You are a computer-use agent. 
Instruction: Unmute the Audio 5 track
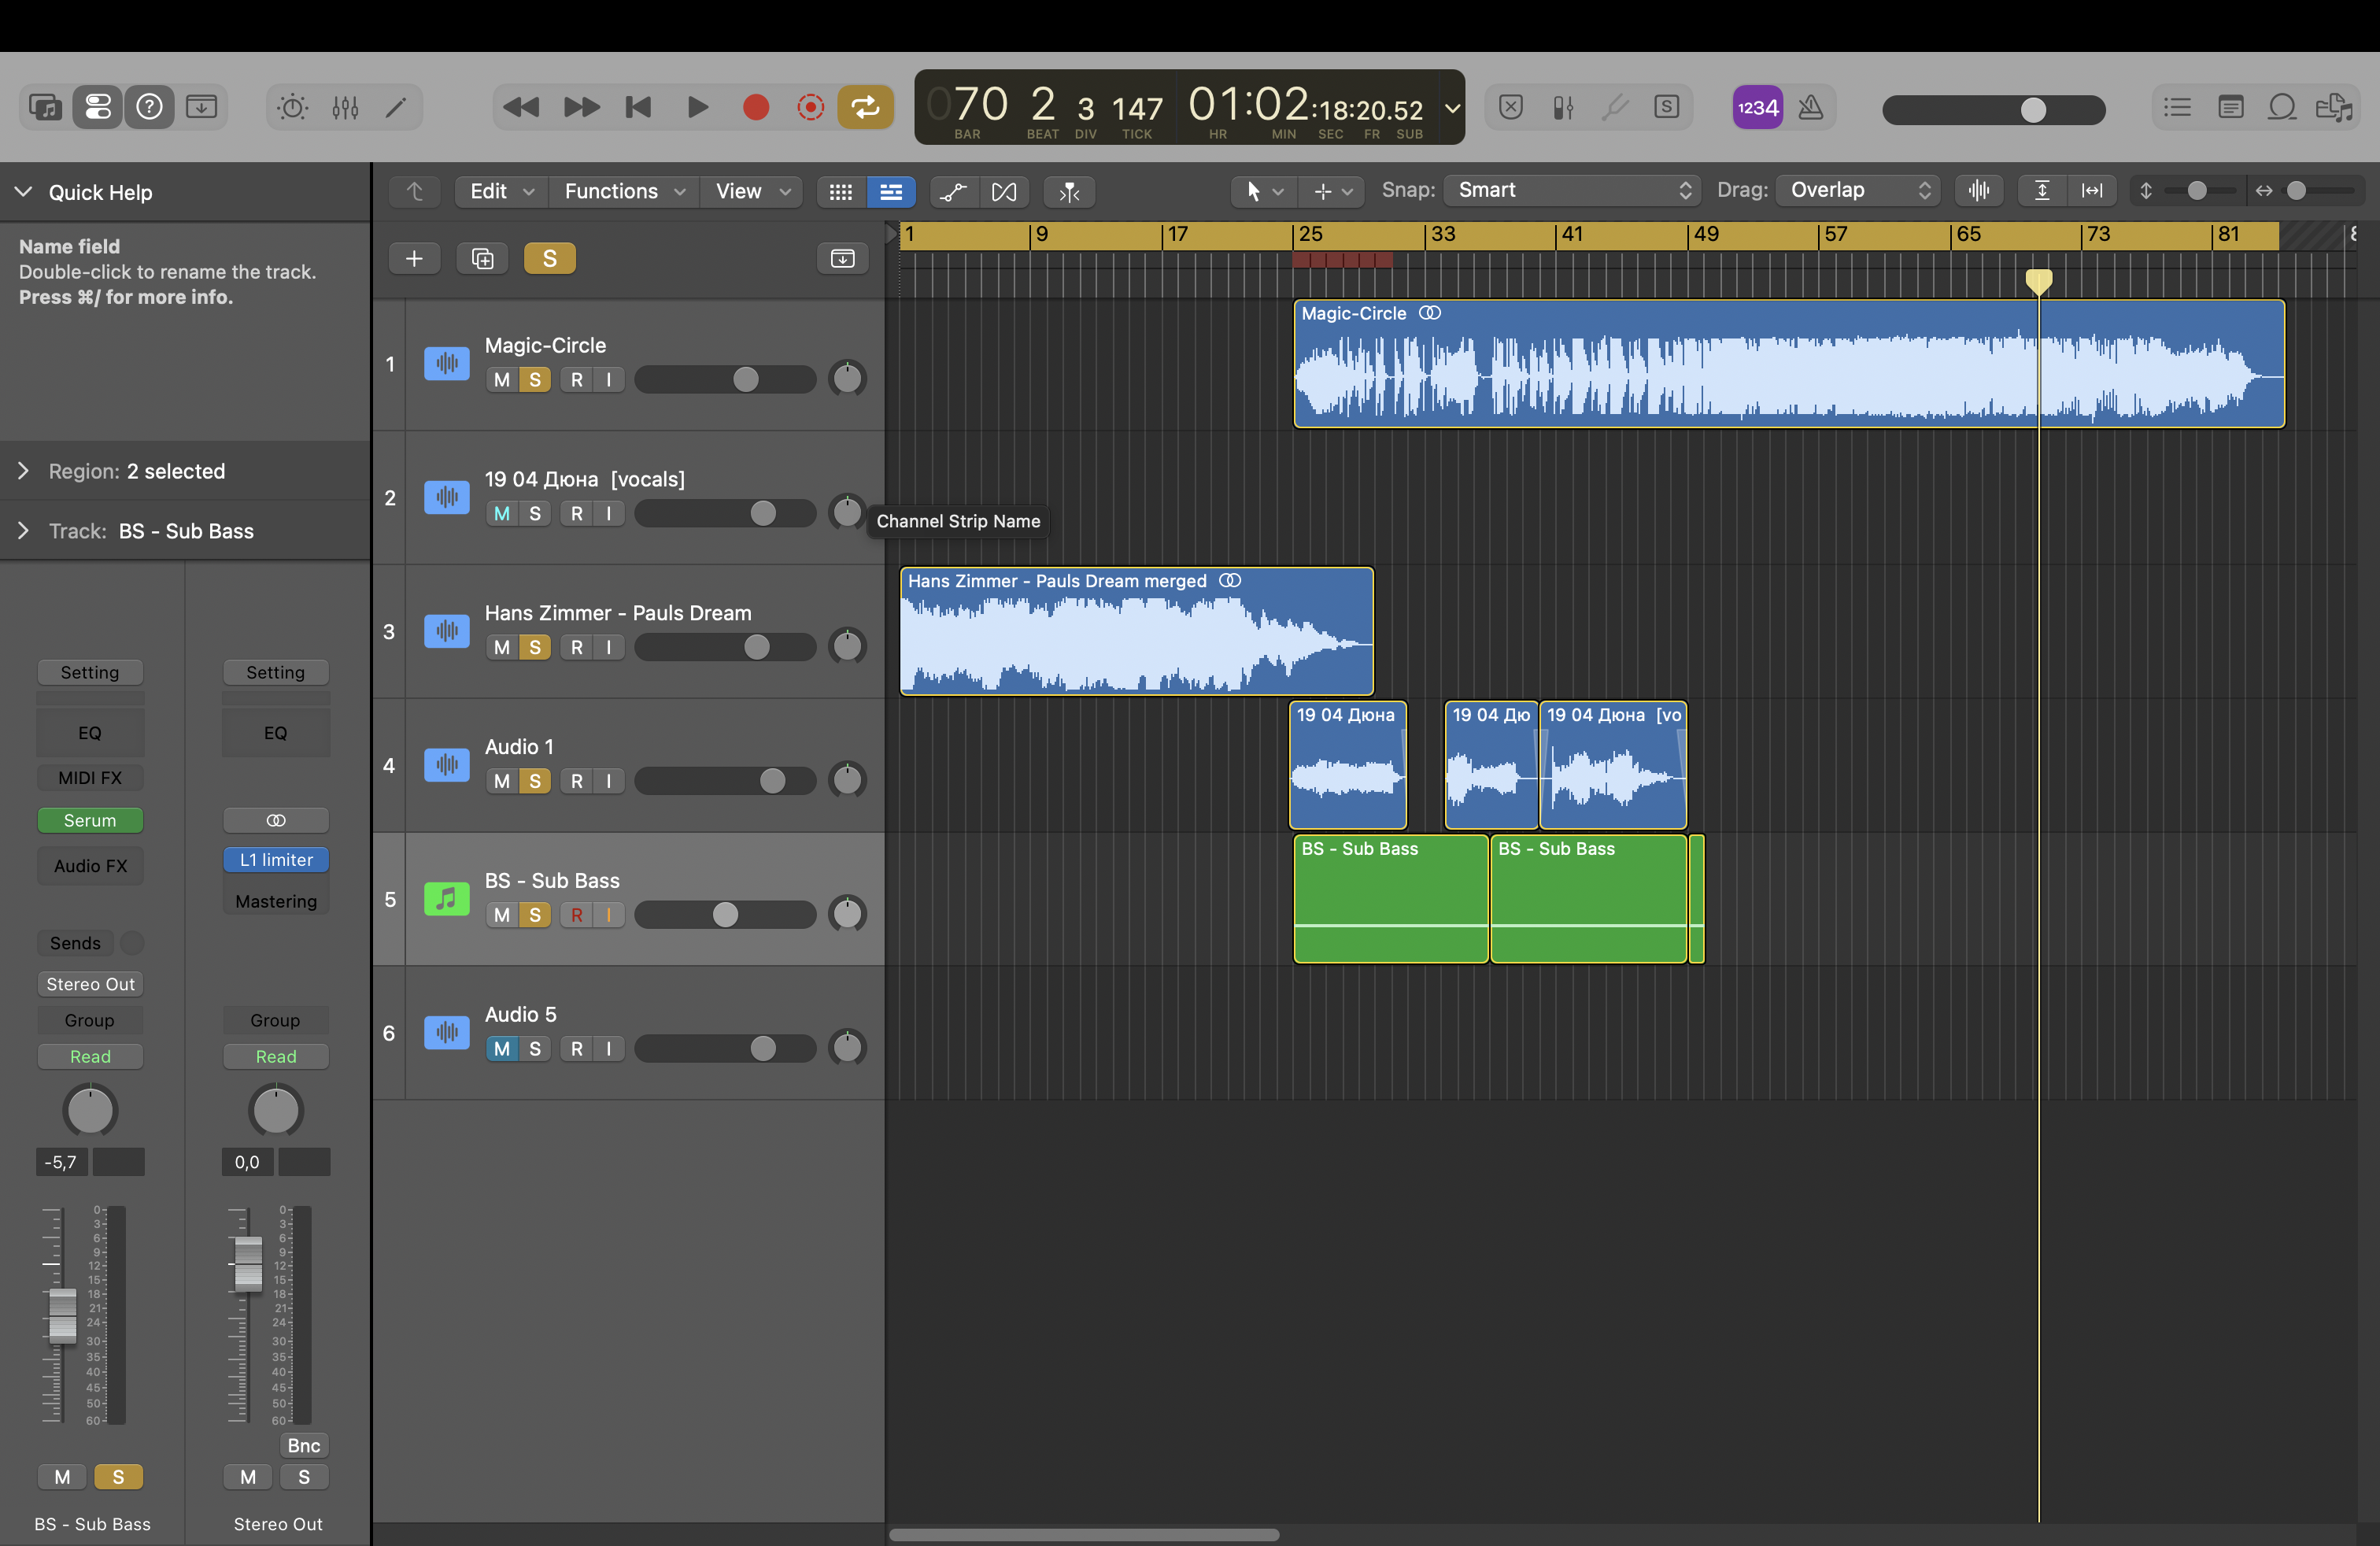coord(502,1048)
